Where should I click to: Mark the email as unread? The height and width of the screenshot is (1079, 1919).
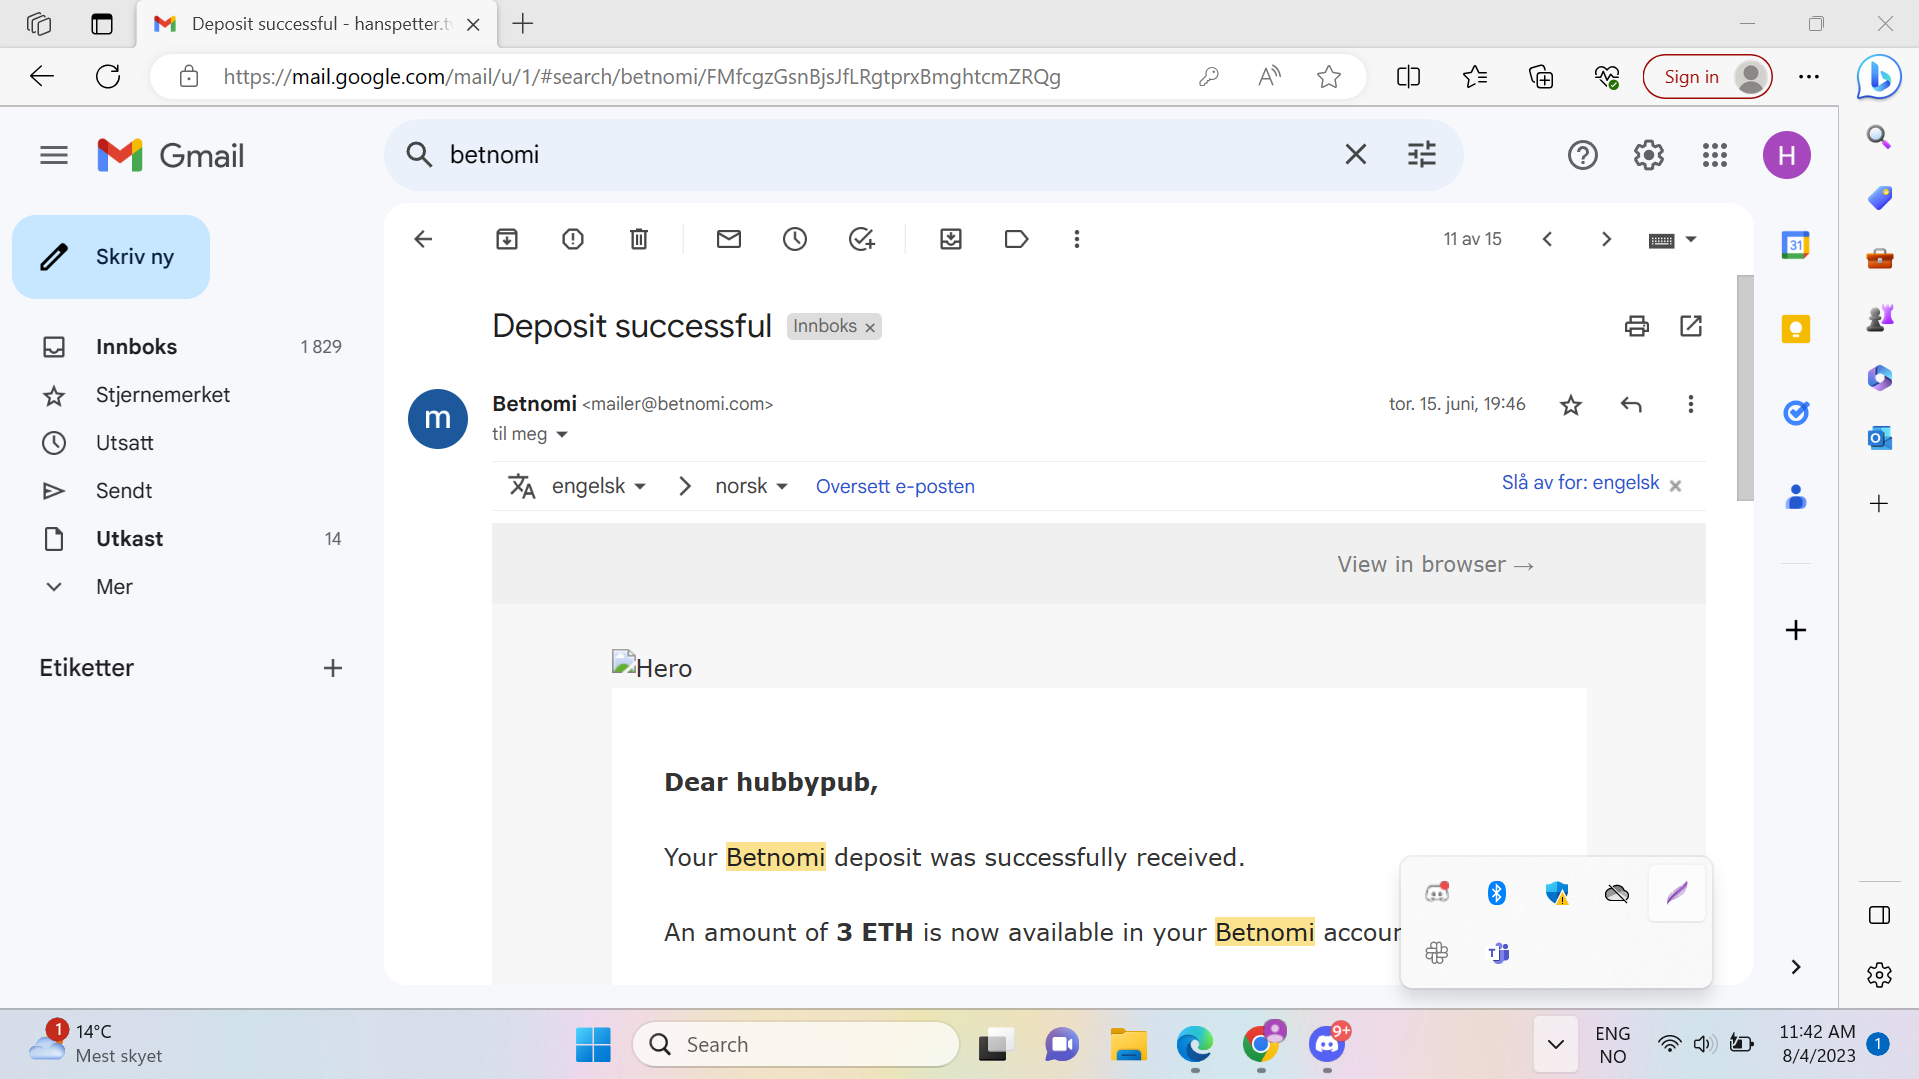coord(729,239)
